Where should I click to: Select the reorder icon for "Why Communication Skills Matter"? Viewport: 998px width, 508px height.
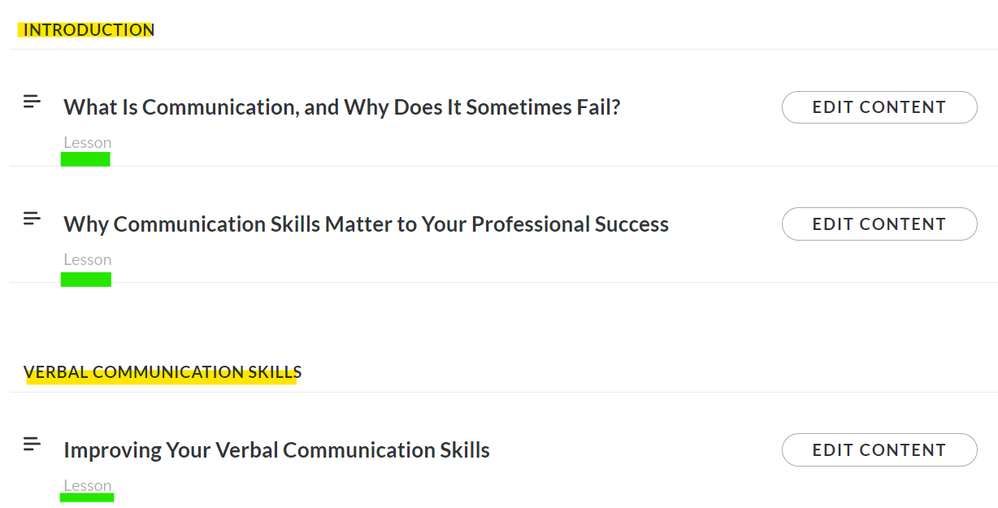point(32,218)
